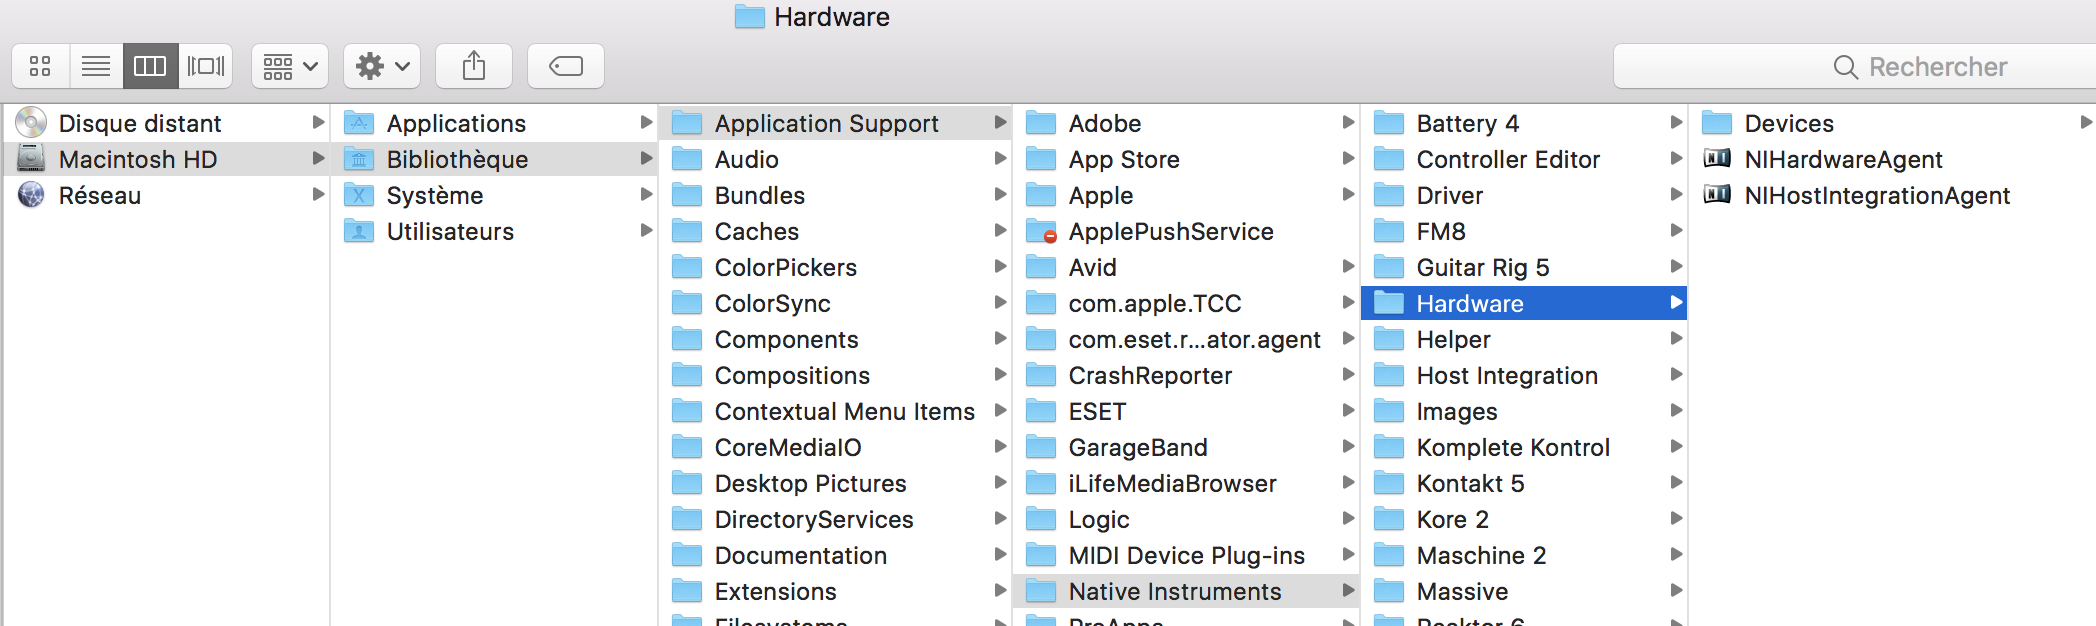Expand the Massive folder arrow
The image size is (2096, 626).
point(1676,590)
